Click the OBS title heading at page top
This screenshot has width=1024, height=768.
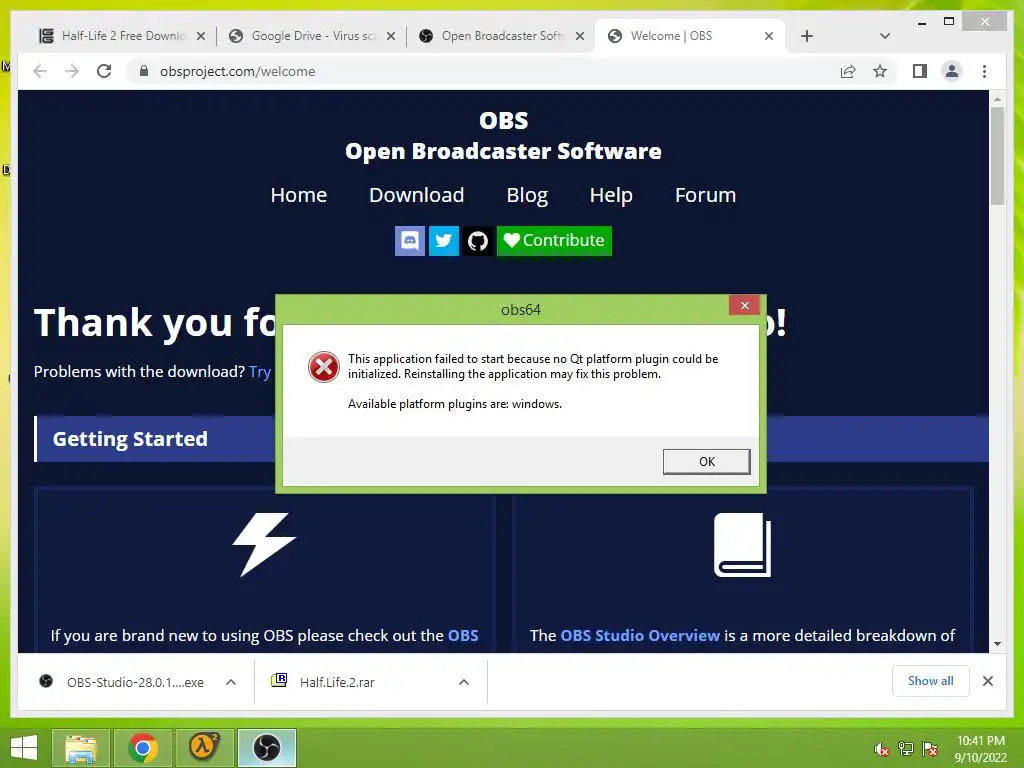(x=504, y=120)
